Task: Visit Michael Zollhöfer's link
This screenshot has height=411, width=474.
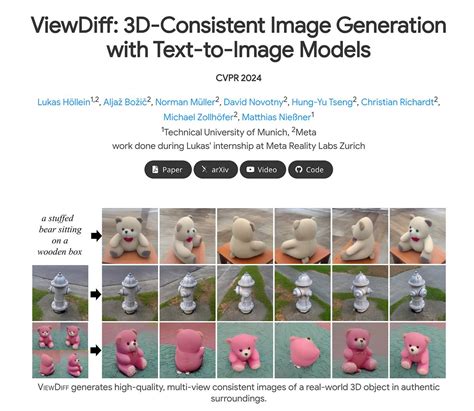Action: point(198,117)
